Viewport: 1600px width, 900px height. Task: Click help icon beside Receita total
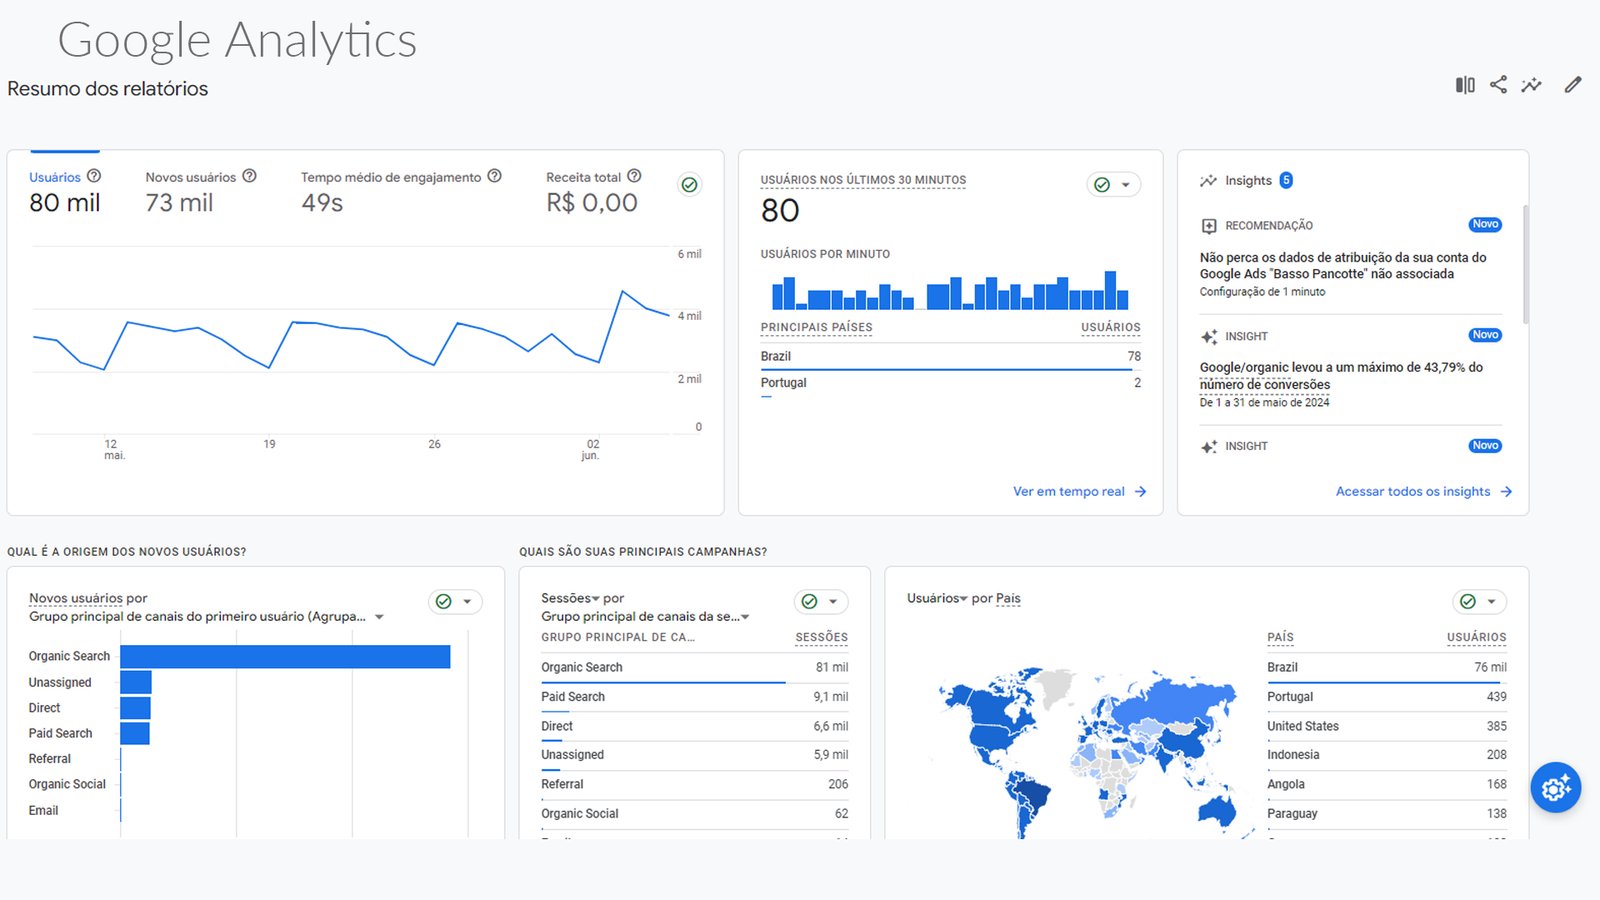634,176
